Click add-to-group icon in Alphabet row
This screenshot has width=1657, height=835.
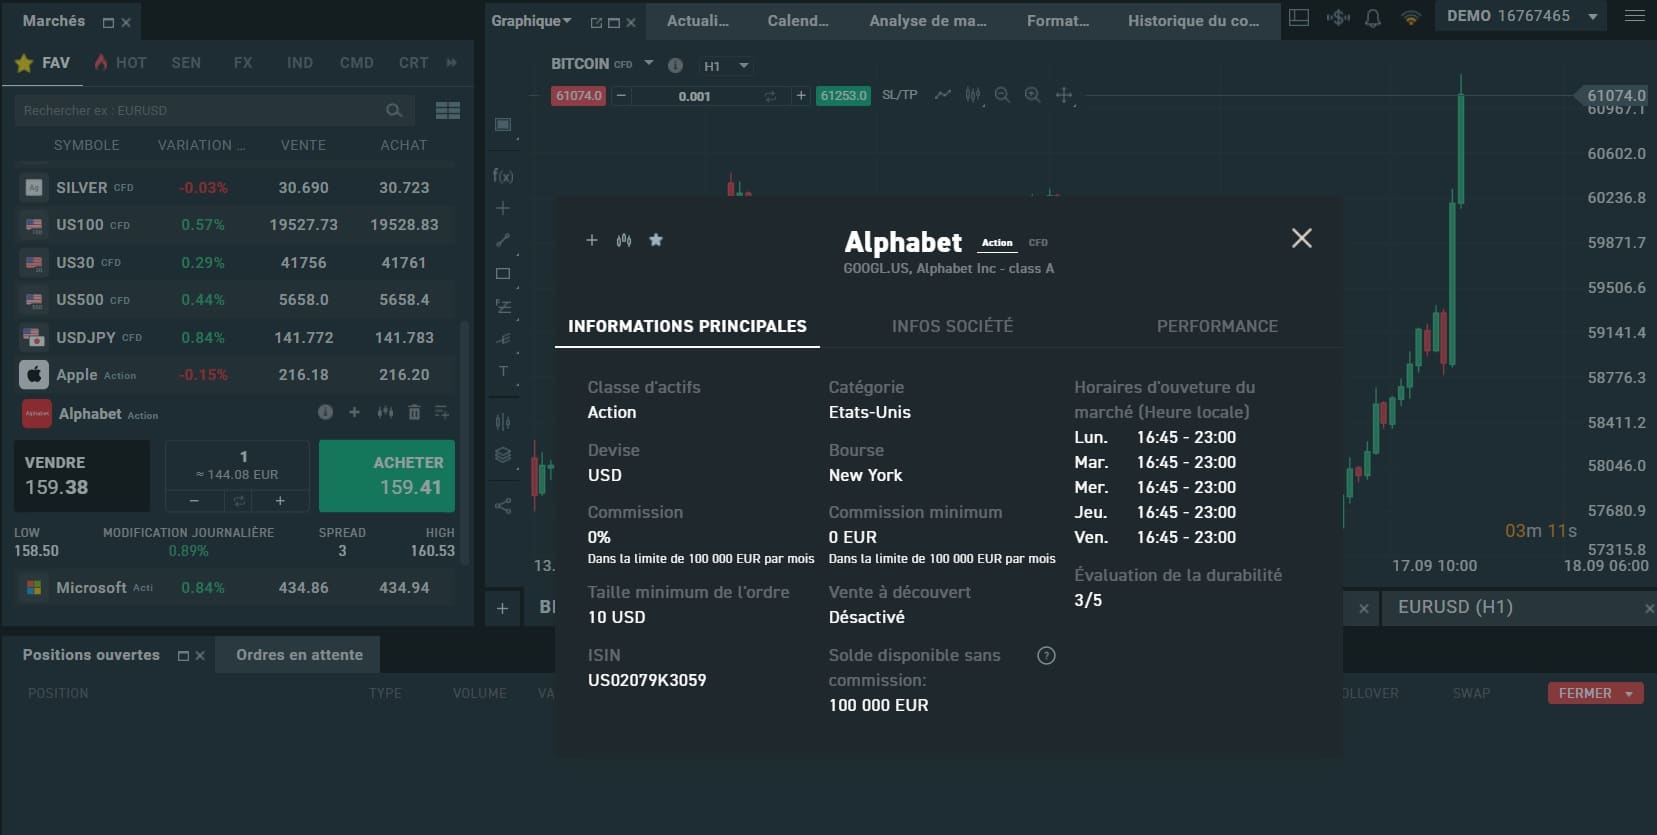[x=442, y=412]
